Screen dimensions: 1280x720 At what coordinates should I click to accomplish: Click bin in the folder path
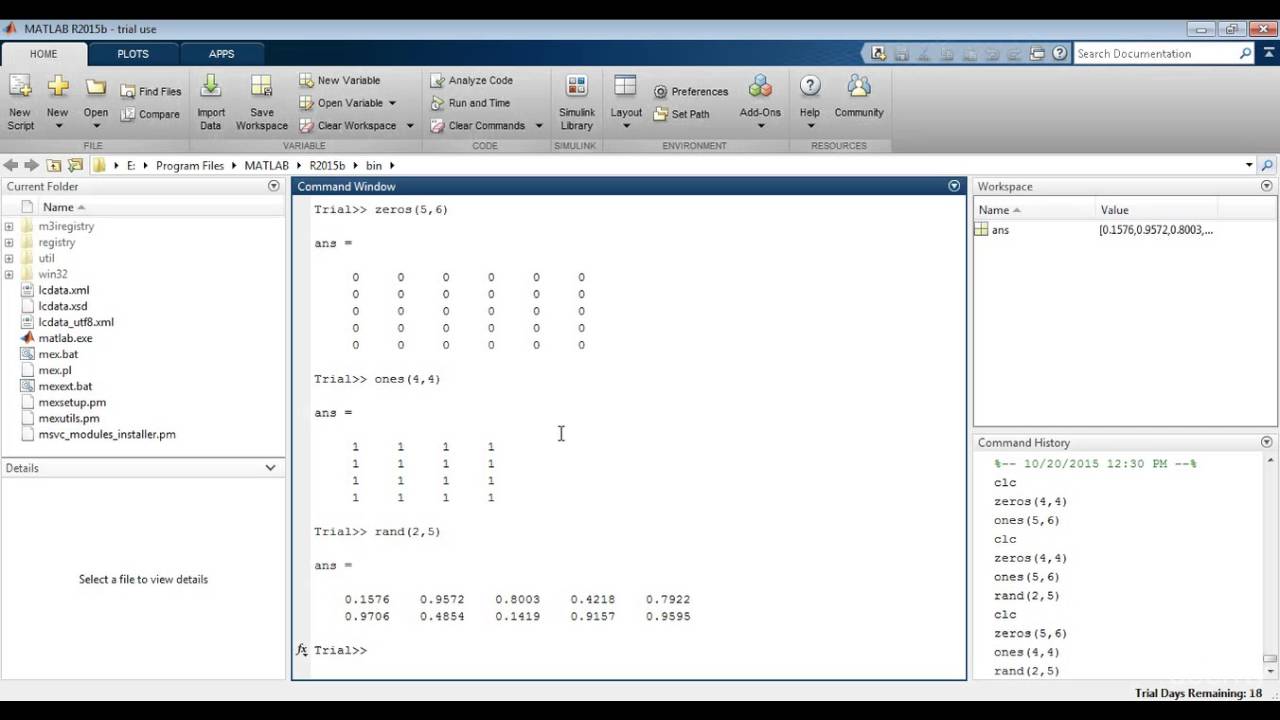(374, 165)
